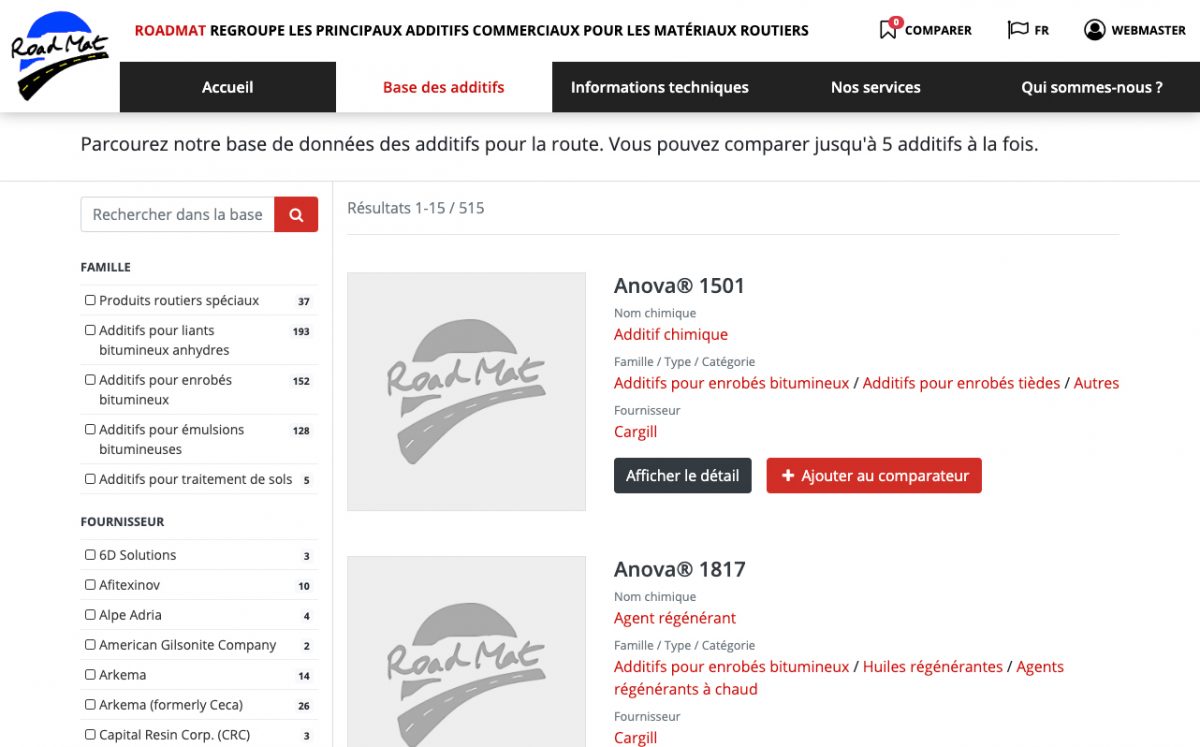1200x747 pixels.
Task: Click the Anova 1817 placeholder image
Action: click(x=466, y=651)
